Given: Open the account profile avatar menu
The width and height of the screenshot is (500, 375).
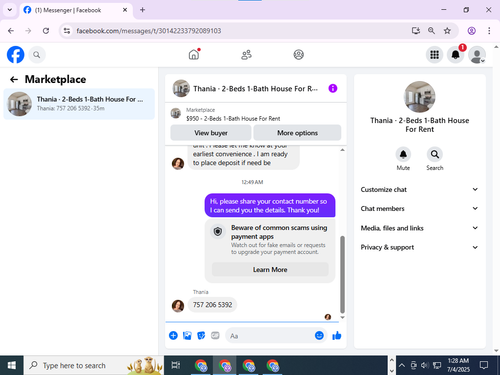Looking at the screenshot, I should (477, 55).
